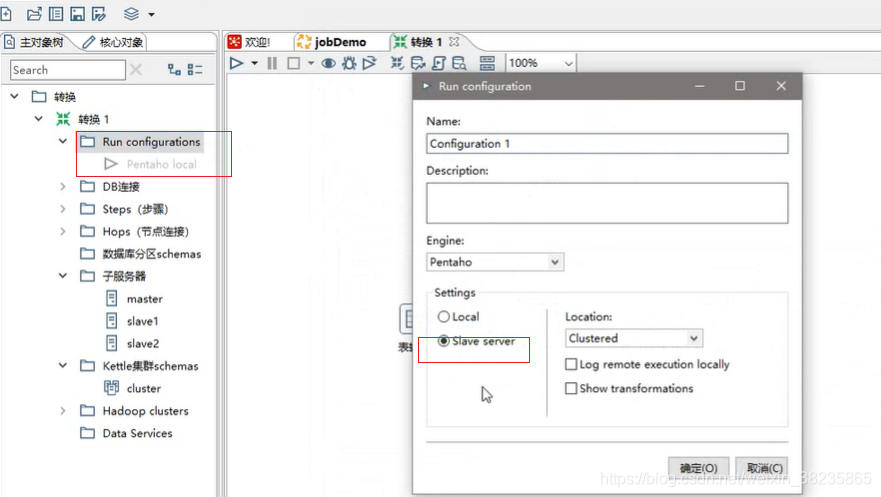881x497 pixels.
Task: Expand the Hadoop clusters folder
Action: click(x=62, y=411)
